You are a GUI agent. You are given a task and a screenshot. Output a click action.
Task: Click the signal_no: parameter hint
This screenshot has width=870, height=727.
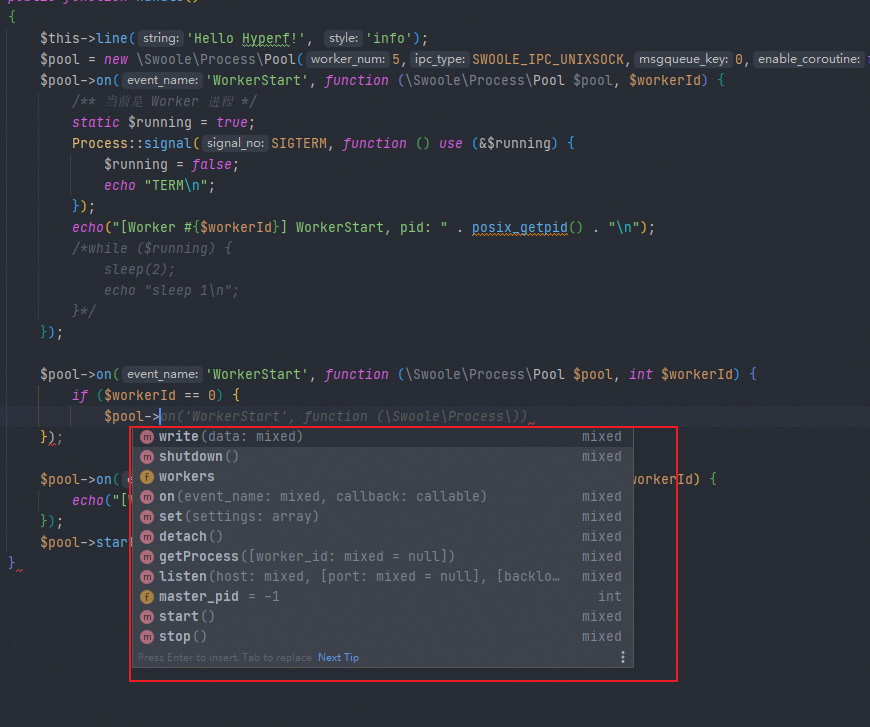pyautogui.click(x=235, y=143)
